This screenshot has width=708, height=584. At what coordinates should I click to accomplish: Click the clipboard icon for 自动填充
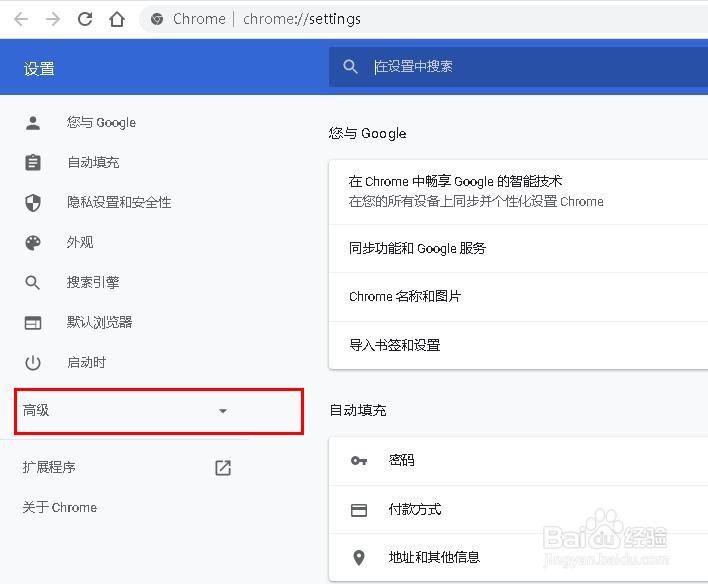coord(33,162)
